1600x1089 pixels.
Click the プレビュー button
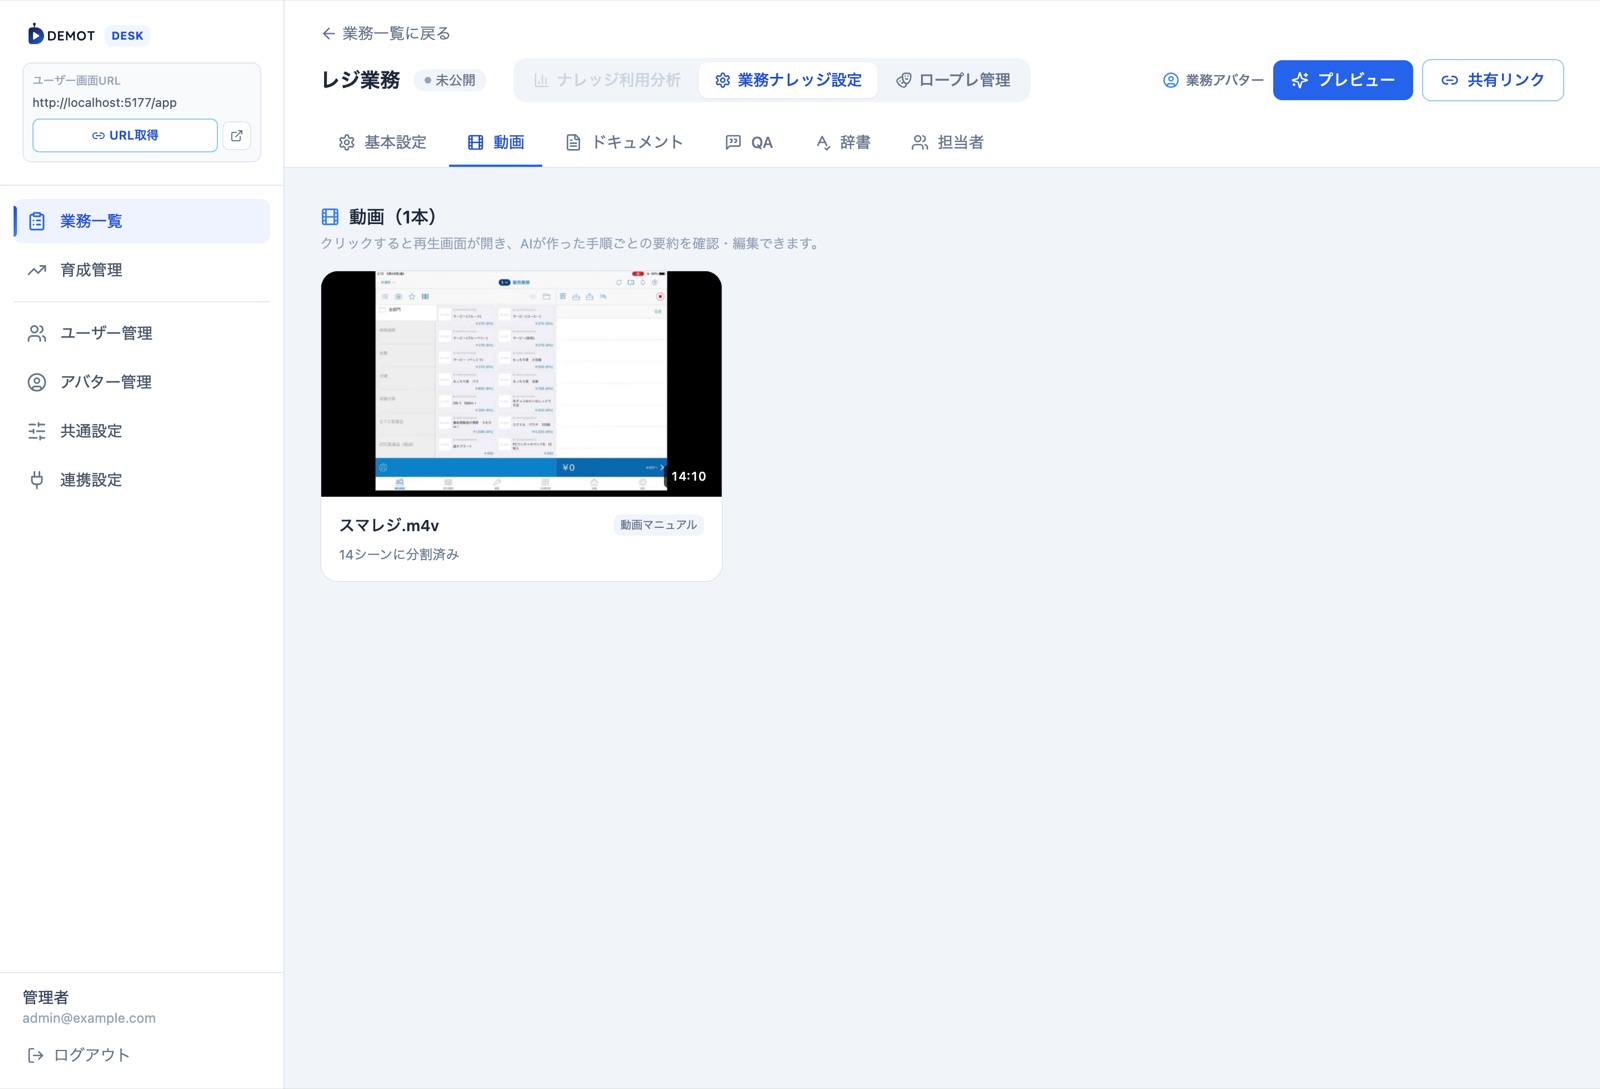click(1343, 80)
